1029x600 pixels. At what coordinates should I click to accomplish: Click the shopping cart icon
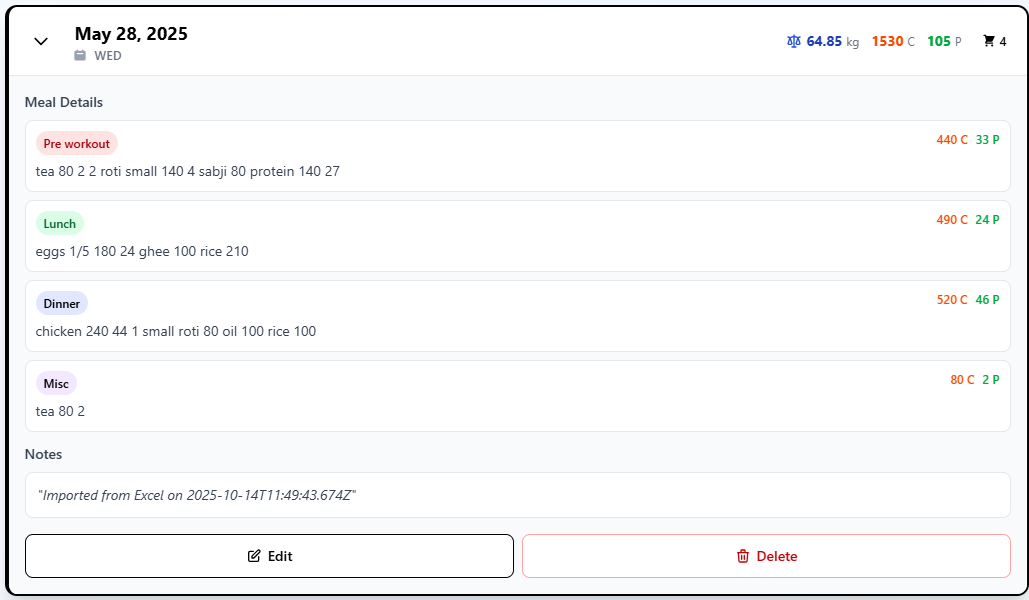989,42
